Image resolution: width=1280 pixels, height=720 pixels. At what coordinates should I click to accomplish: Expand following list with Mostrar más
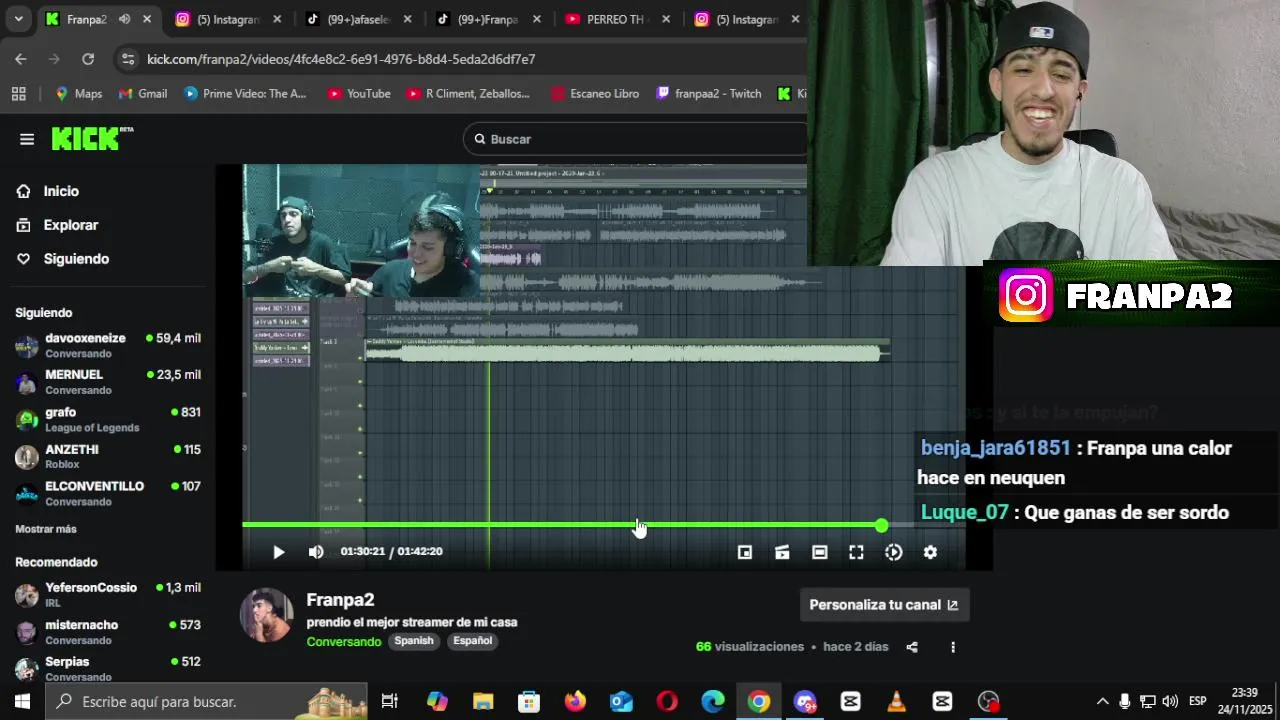[46, 529]
